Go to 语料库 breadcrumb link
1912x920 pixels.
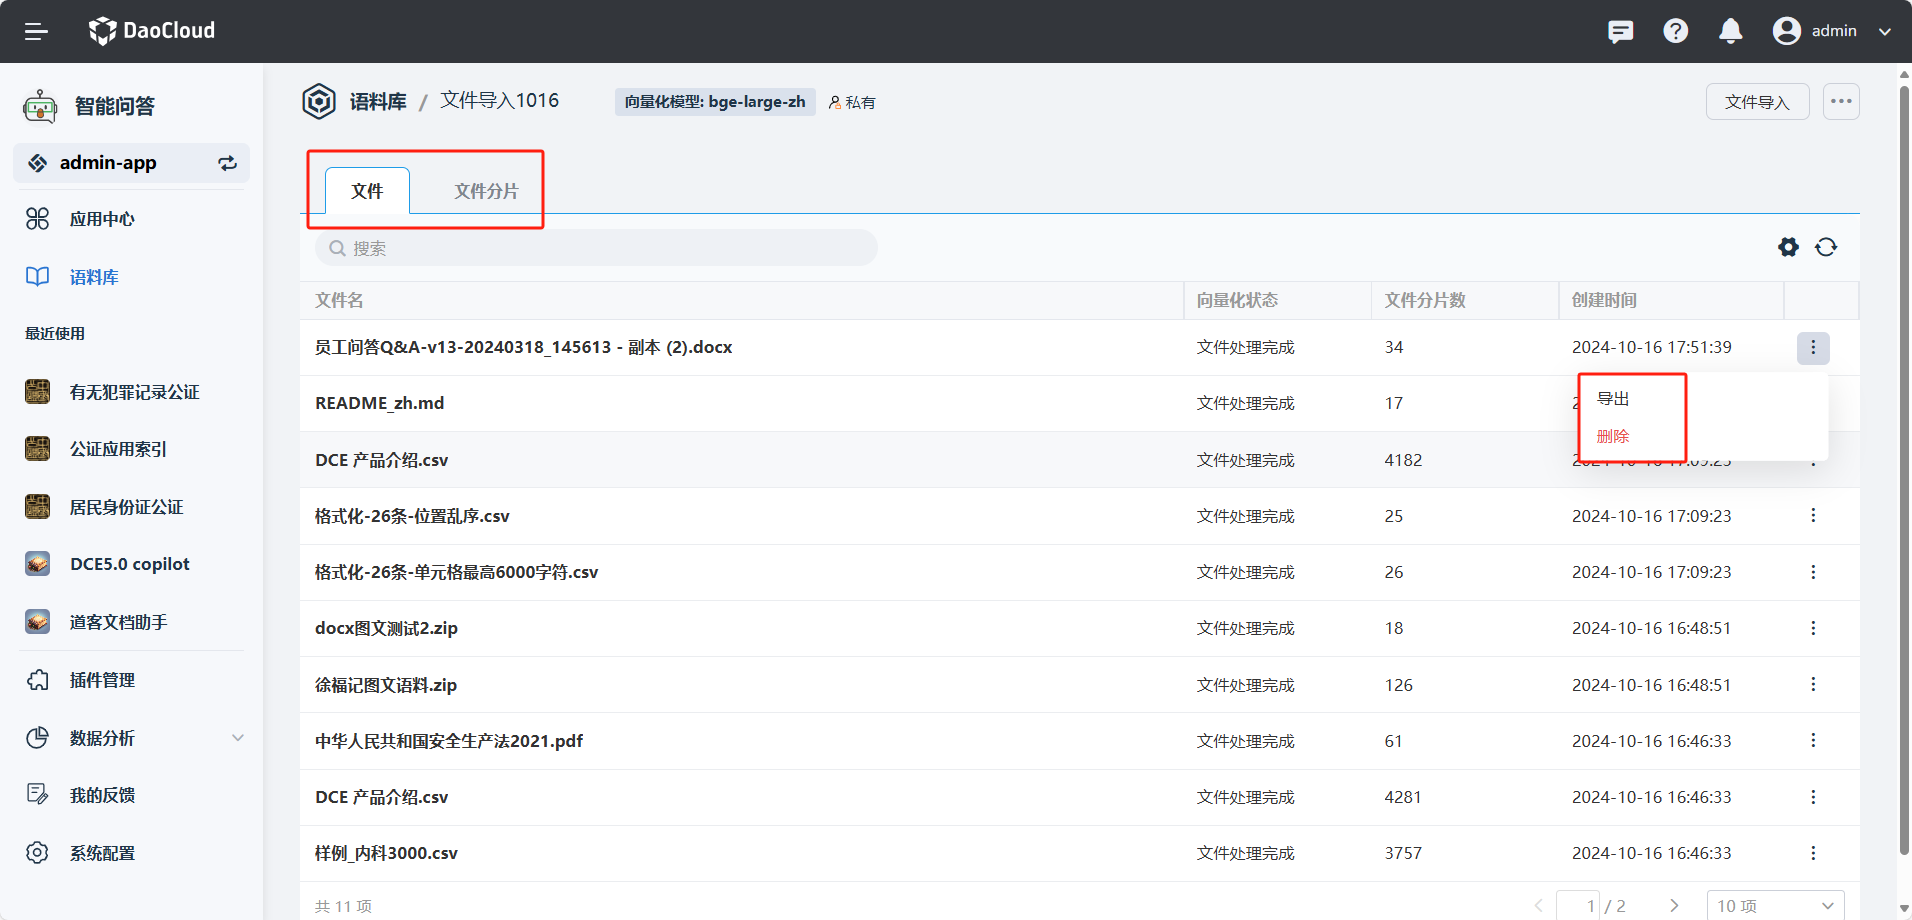click(x=378, y=102)
